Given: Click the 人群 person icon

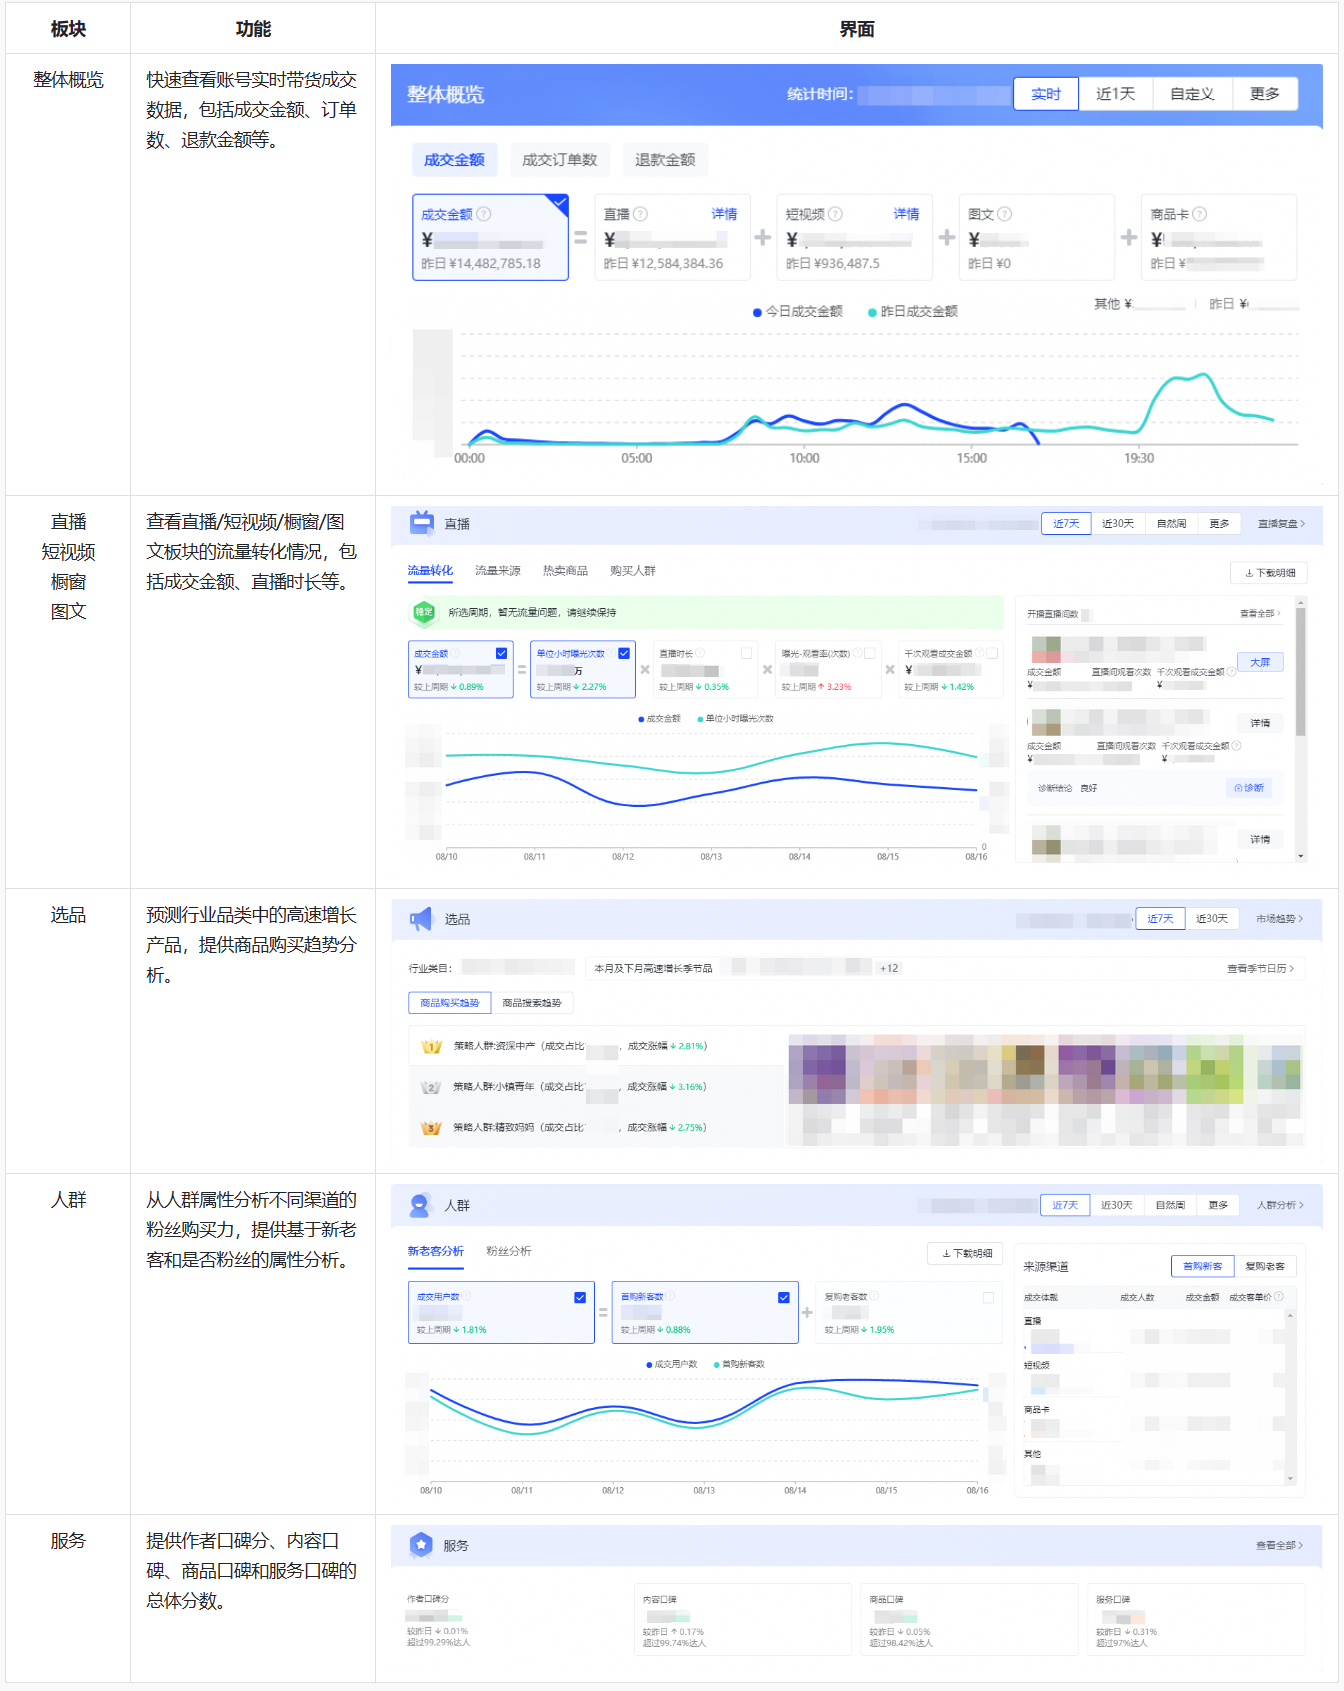Looking at the screenshot, I should pos(421,1205).
